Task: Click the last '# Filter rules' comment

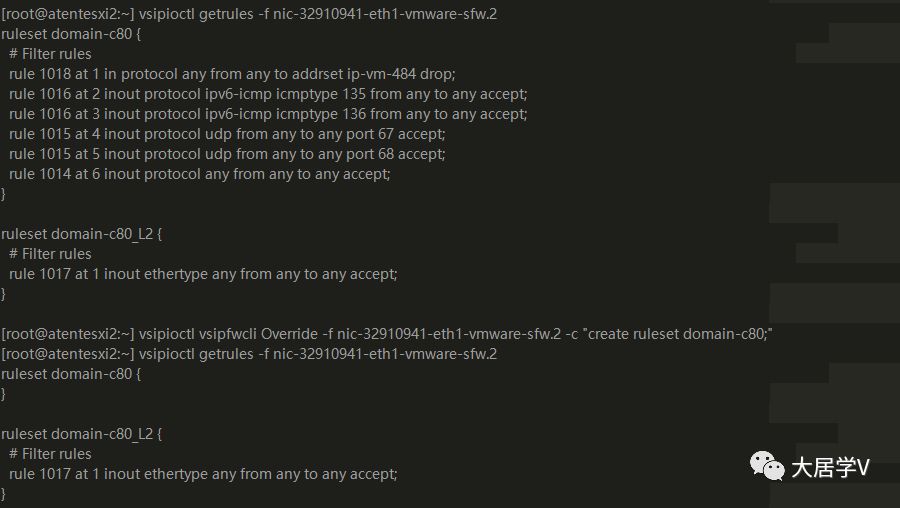Action: 51,454
